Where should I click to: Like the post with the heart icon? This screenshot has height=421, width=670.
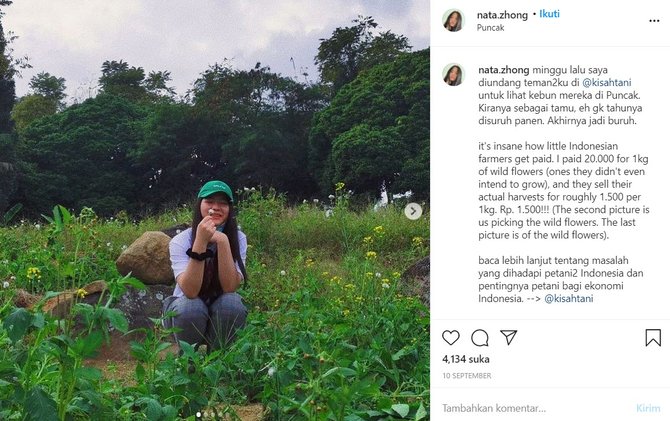[x=451, y=338]
